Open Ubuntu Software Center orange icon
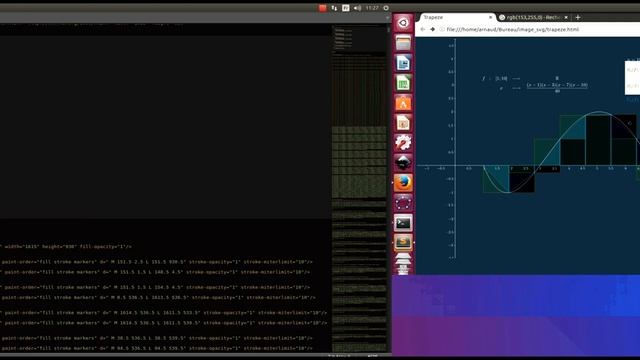640x360 pixels. click(403, 103)
